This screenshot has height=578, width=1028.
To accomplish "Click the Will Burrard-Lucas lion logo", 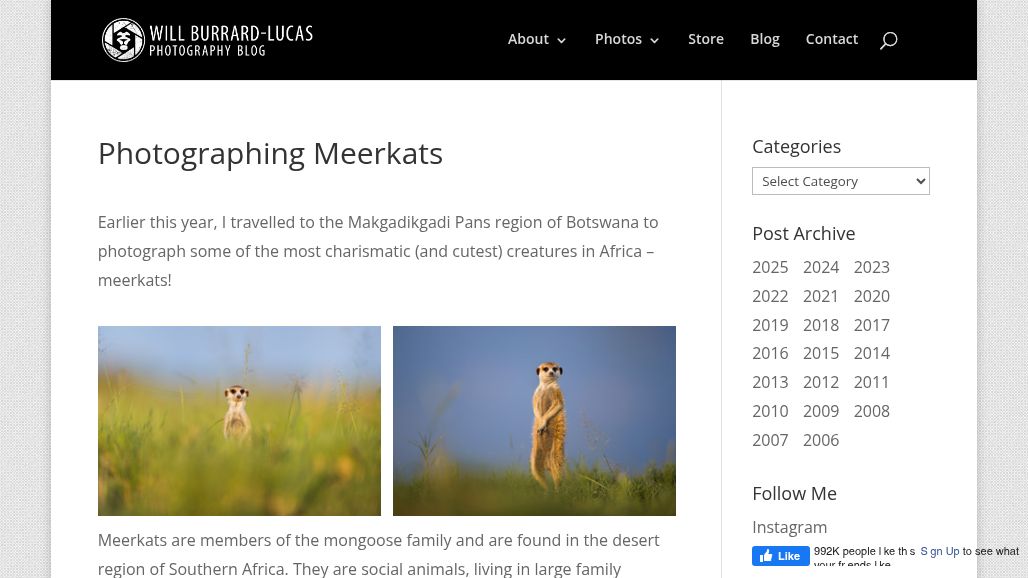I will coord(124,40).
